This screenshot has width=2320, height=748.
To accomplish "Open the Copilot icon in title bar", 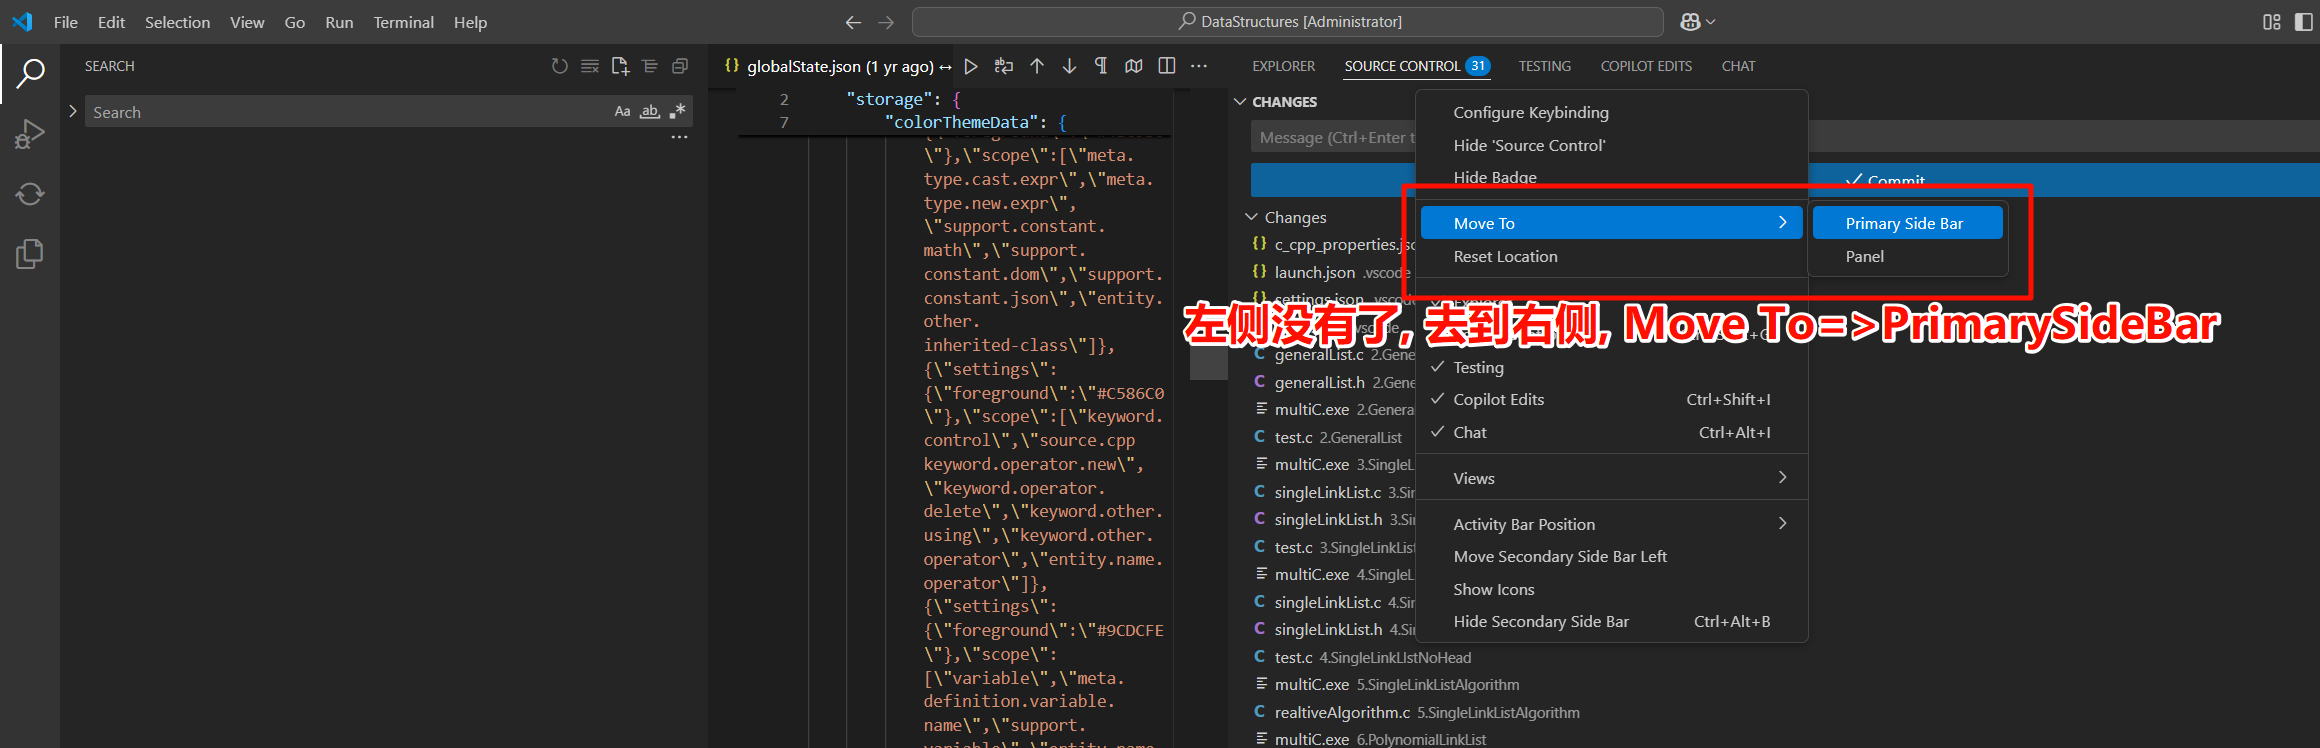I will 1690,22.
